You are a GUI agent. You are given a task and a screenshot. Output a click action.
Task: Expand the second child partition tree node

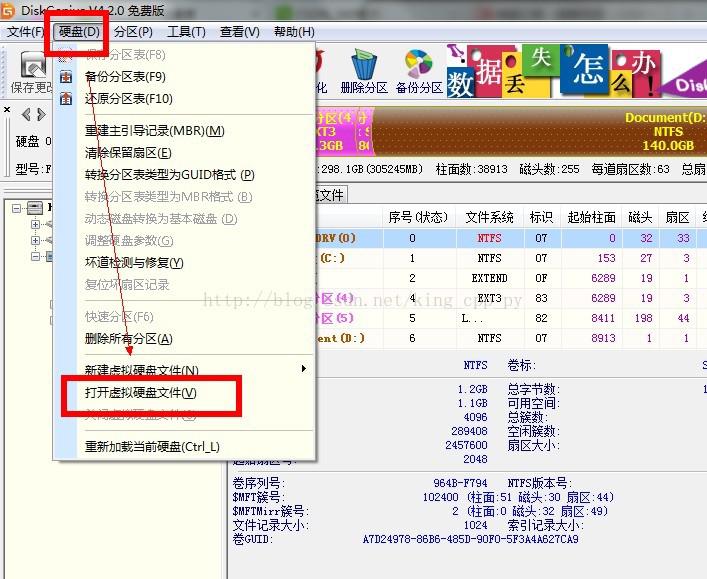(35, 240)
